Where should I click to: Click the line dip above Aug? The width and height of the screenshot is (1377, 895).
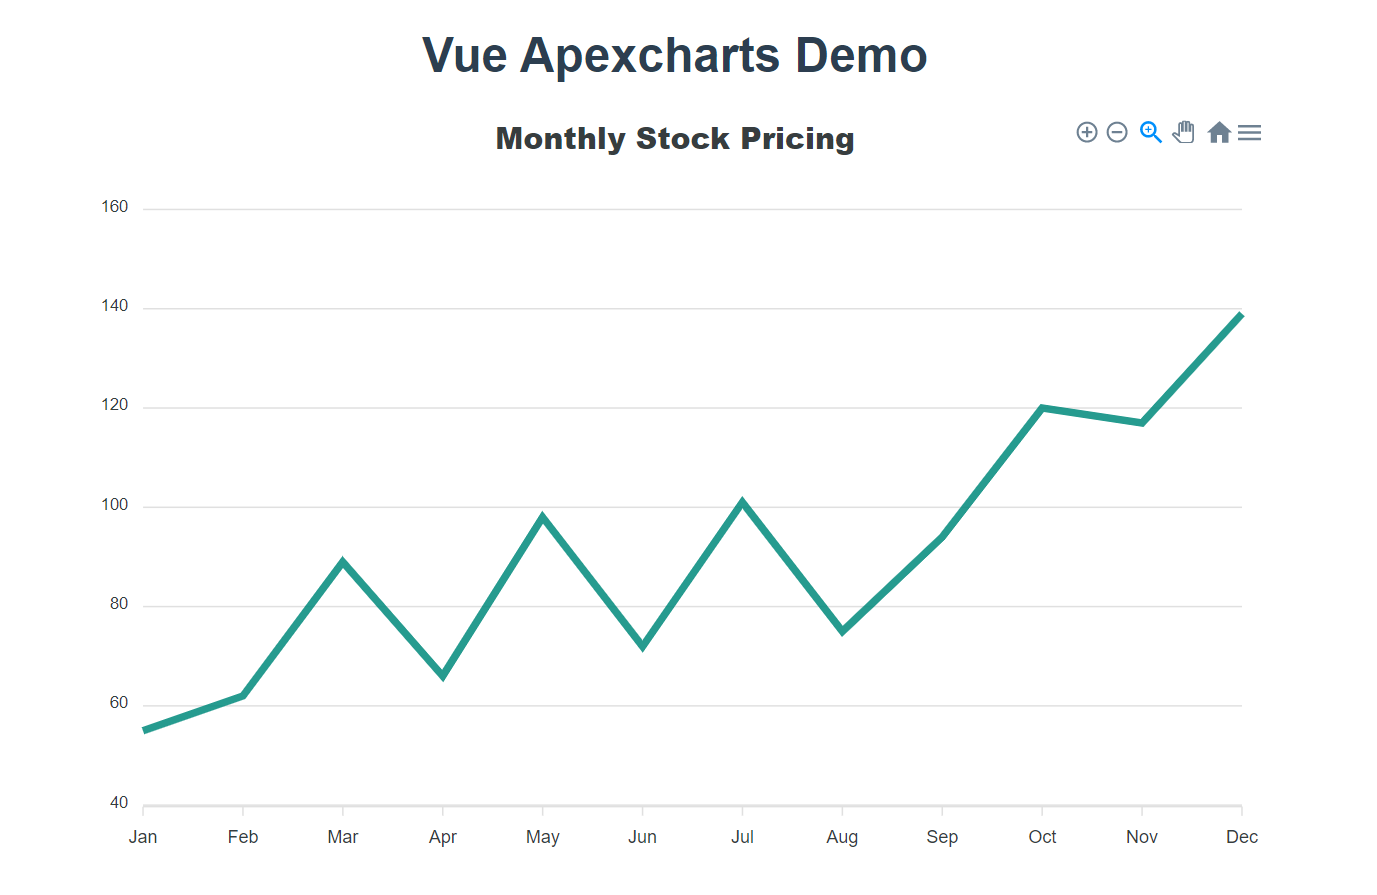point(842,631)
